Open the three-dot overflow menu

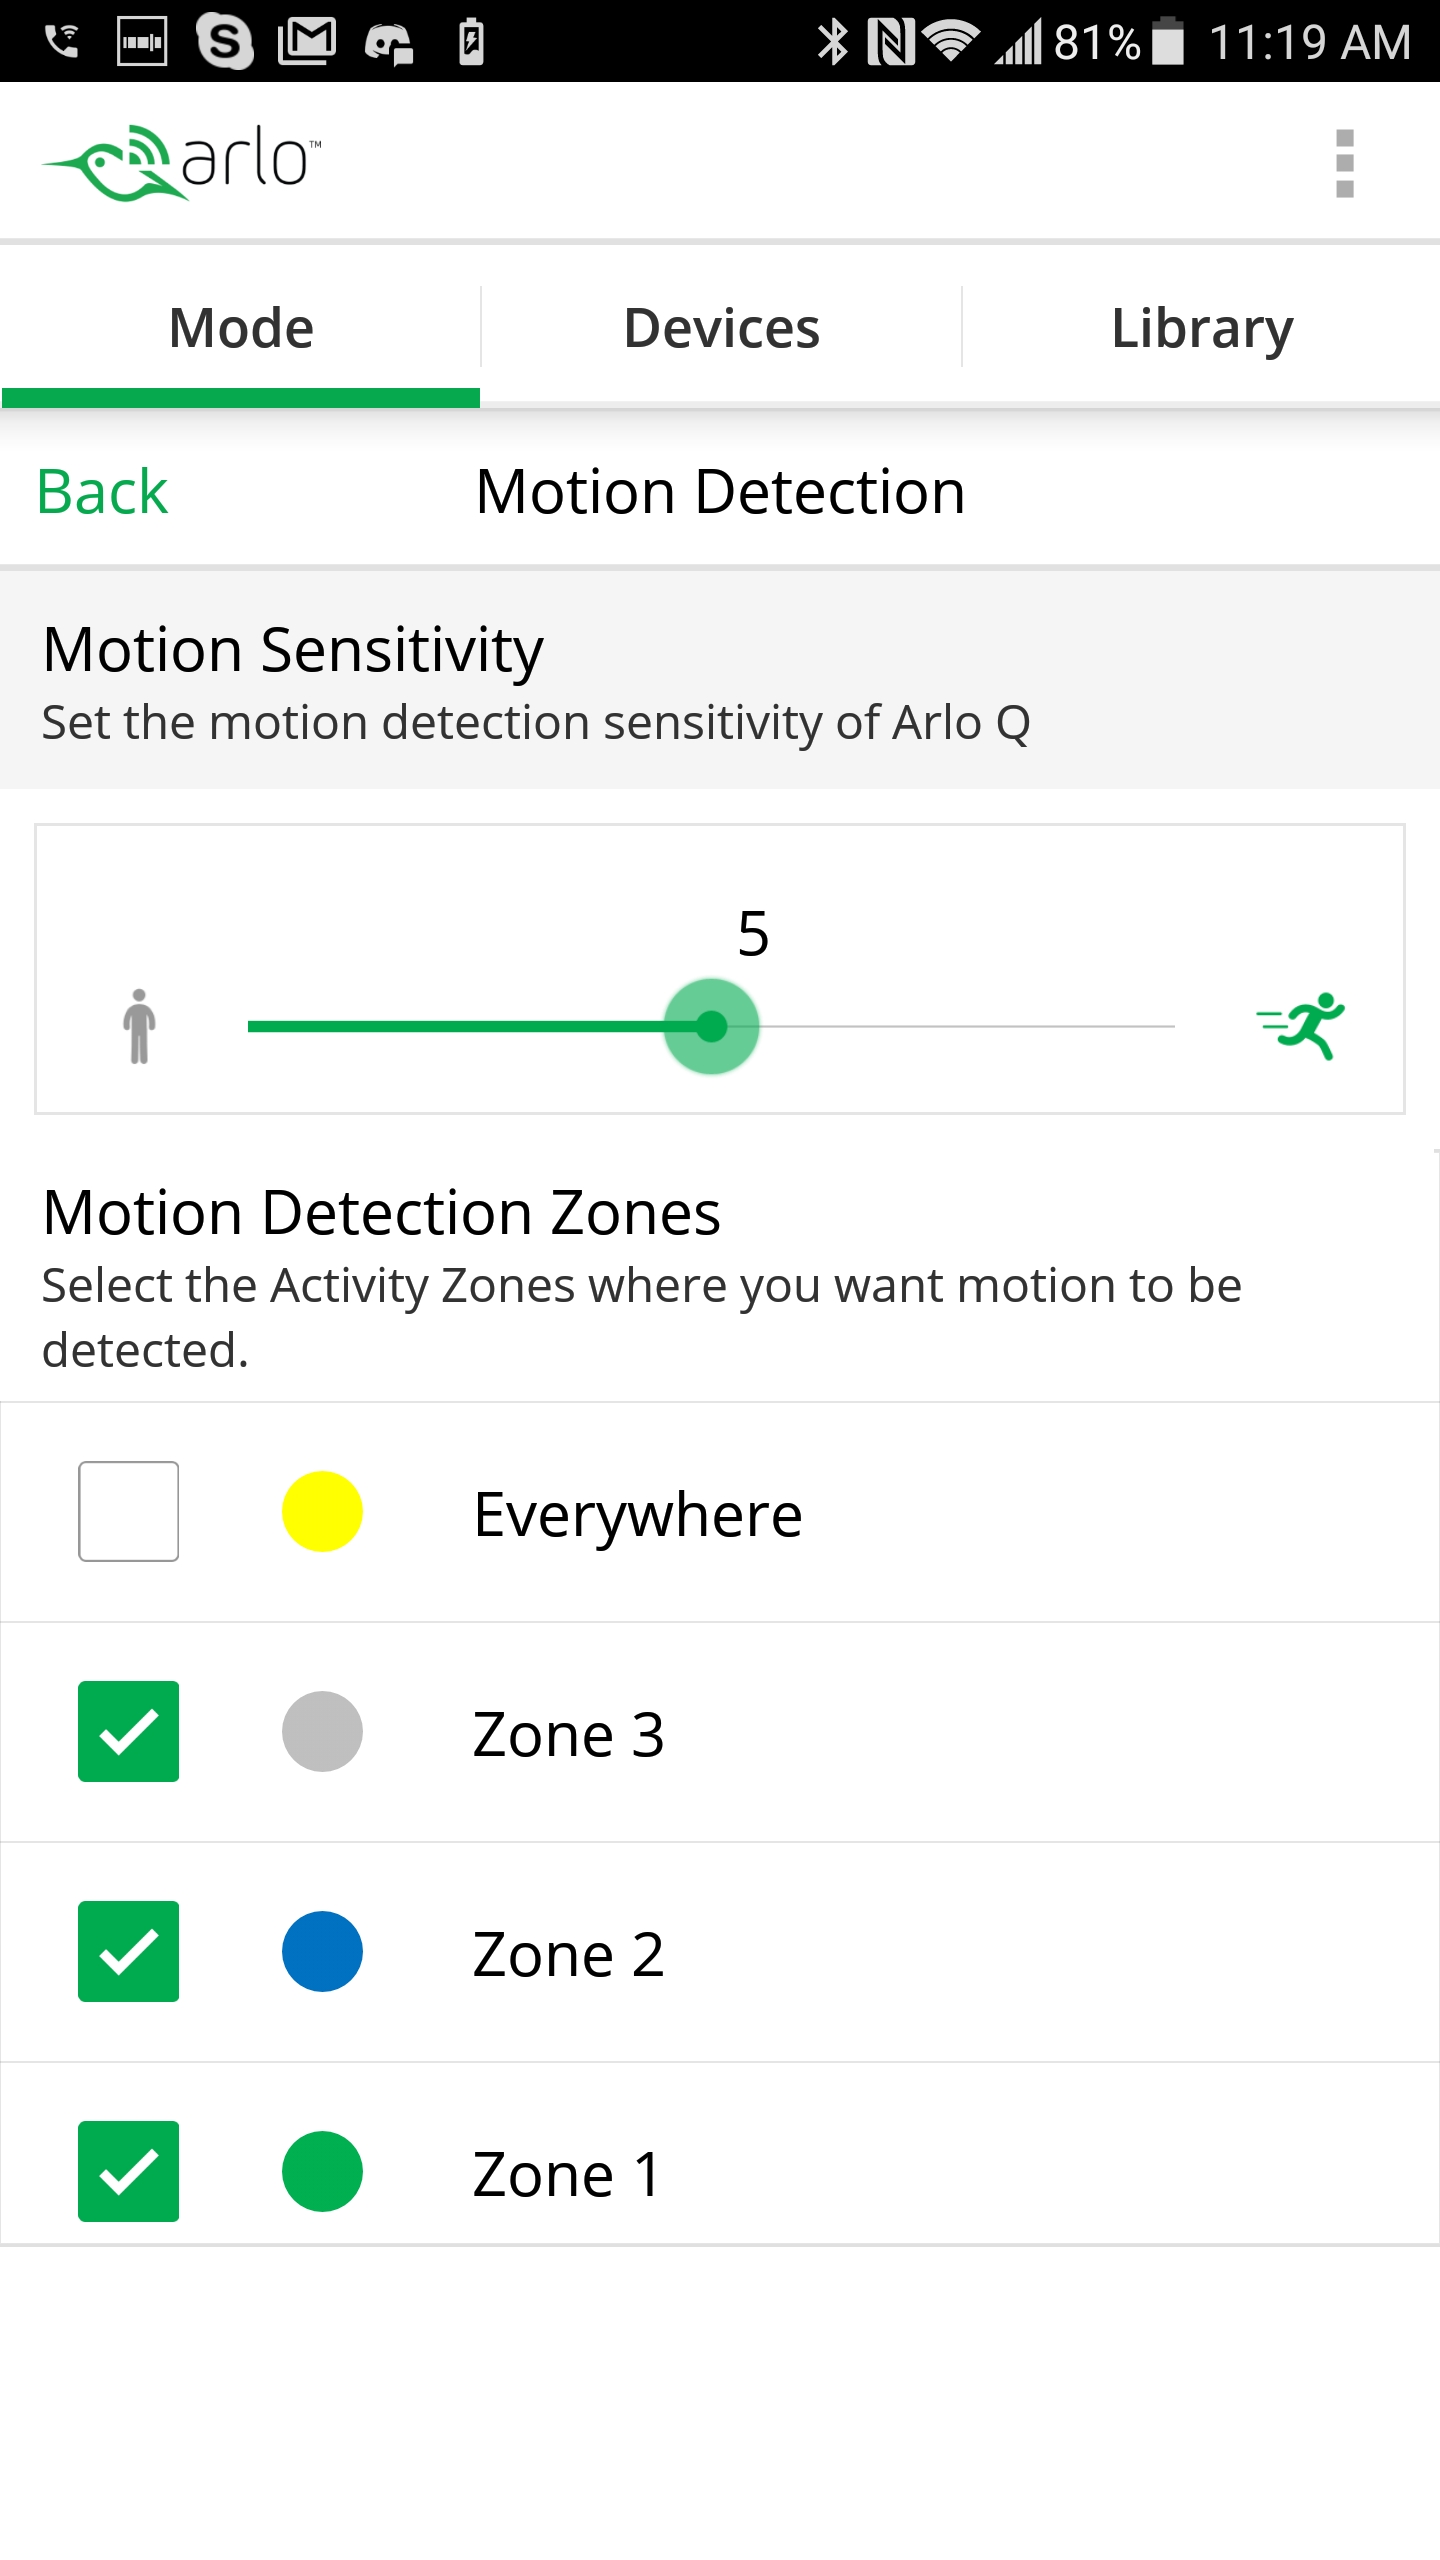tap(1344, 163)
